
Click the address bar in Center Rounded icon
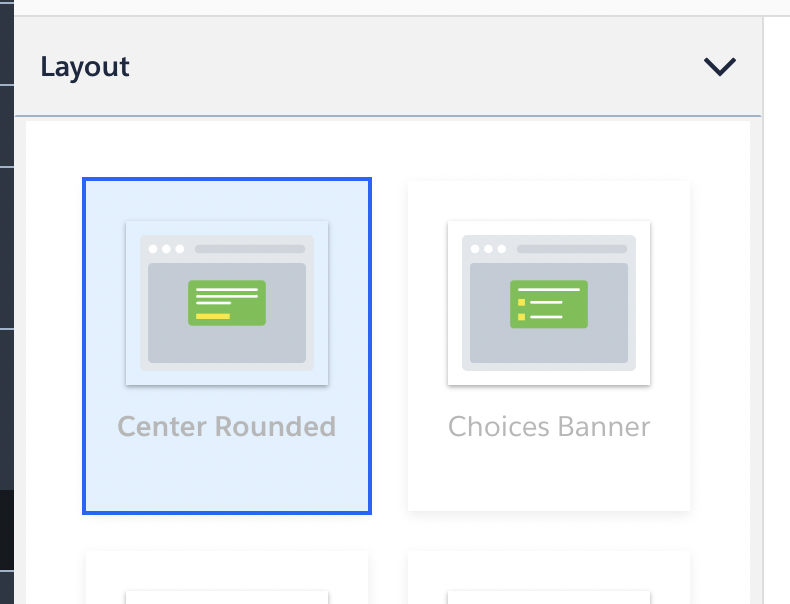coord(250,249)
